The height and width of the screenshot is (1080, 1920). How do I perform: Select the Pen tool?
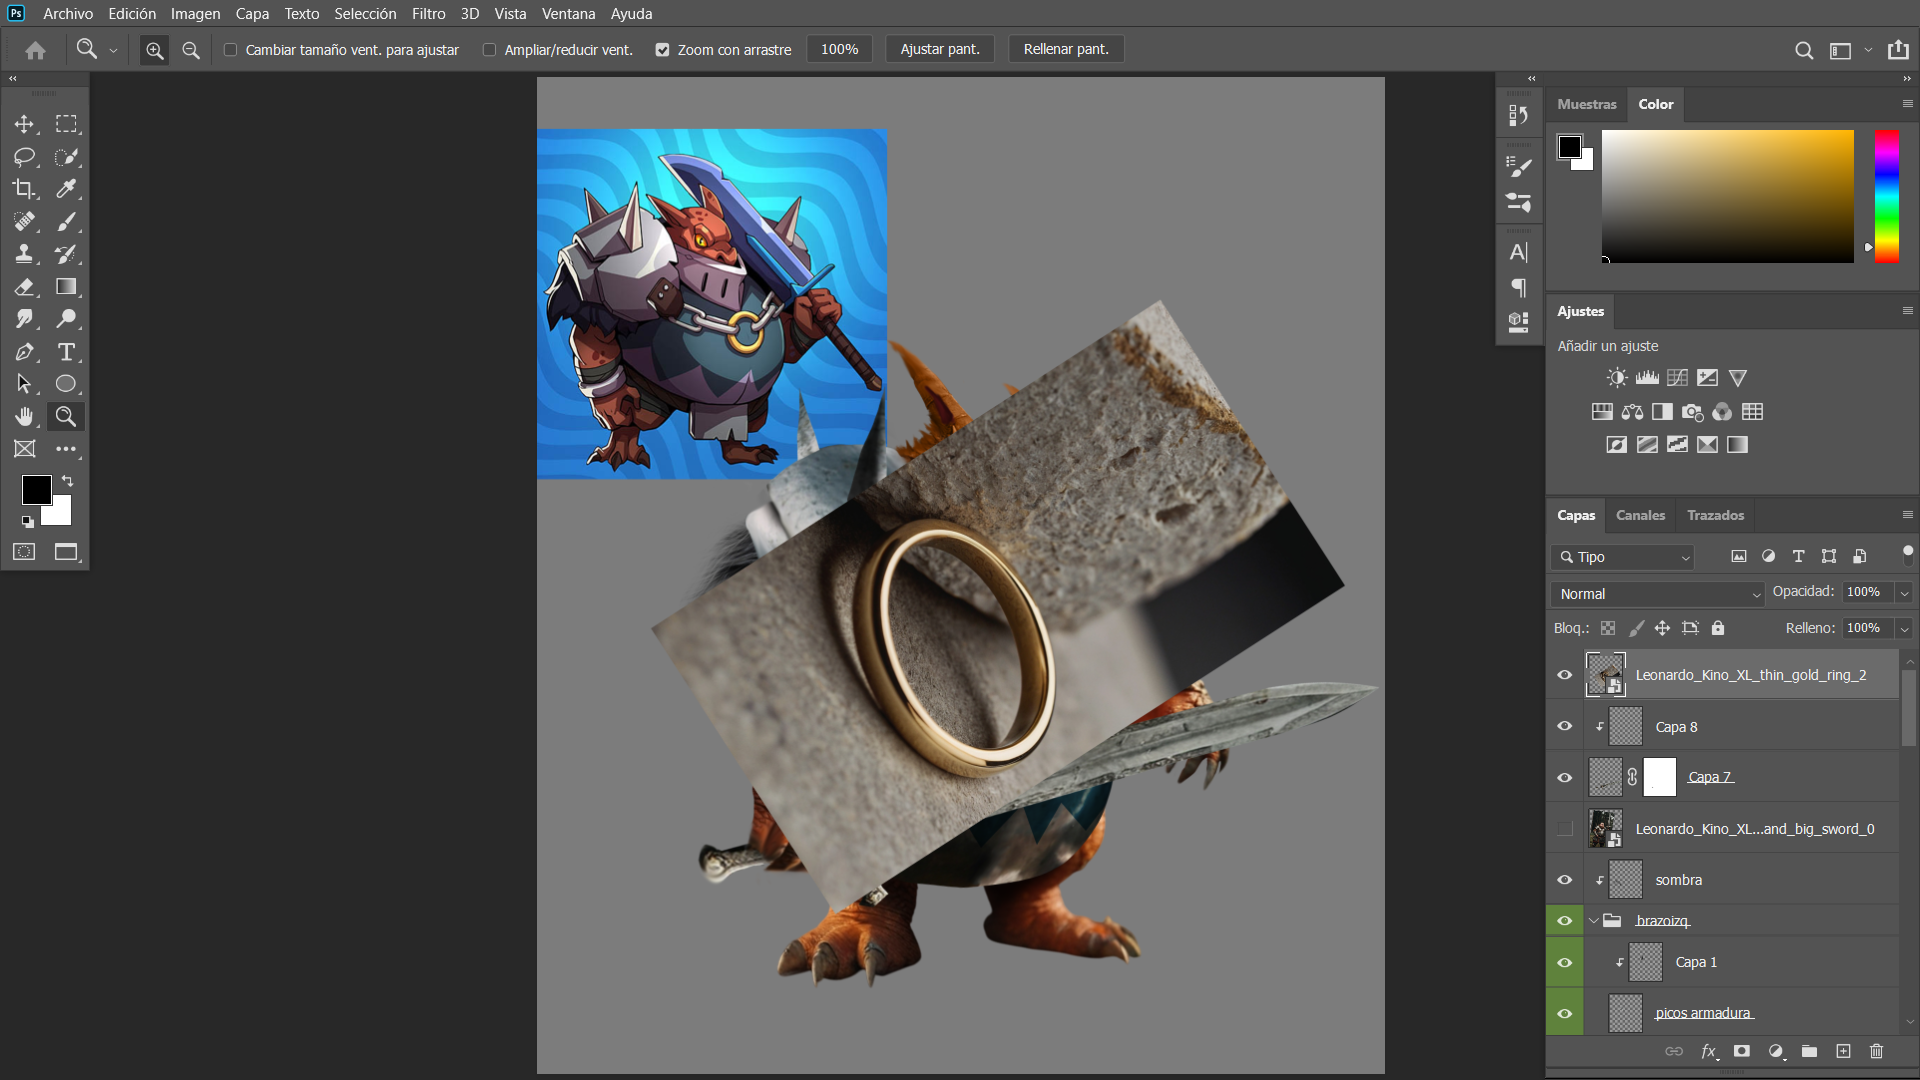pyautogui.click(x=24, y=352)
